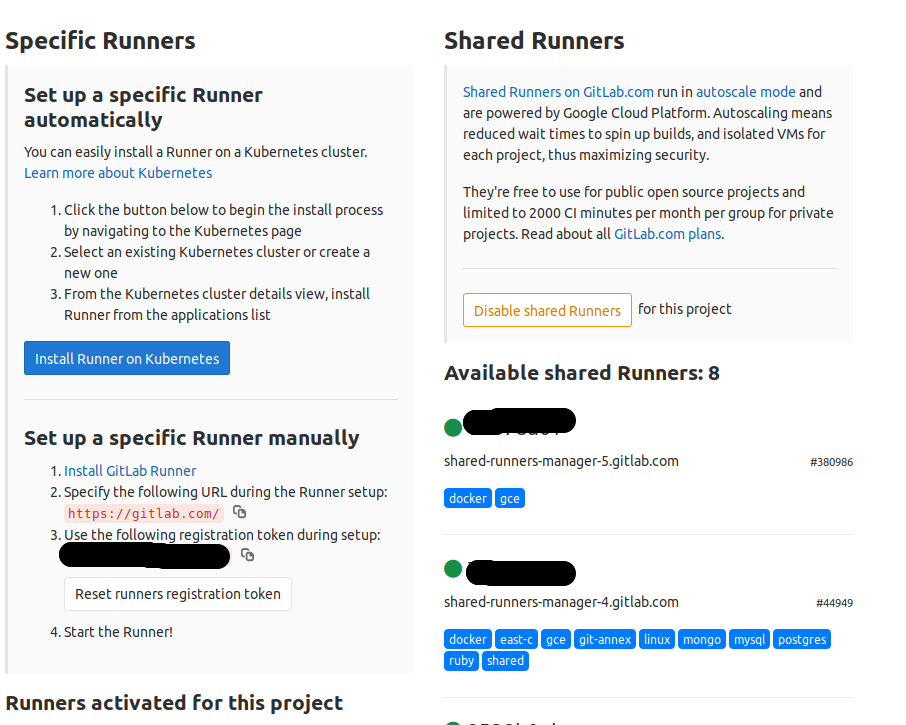Disable shared Runners for this project

coord(547,310)
